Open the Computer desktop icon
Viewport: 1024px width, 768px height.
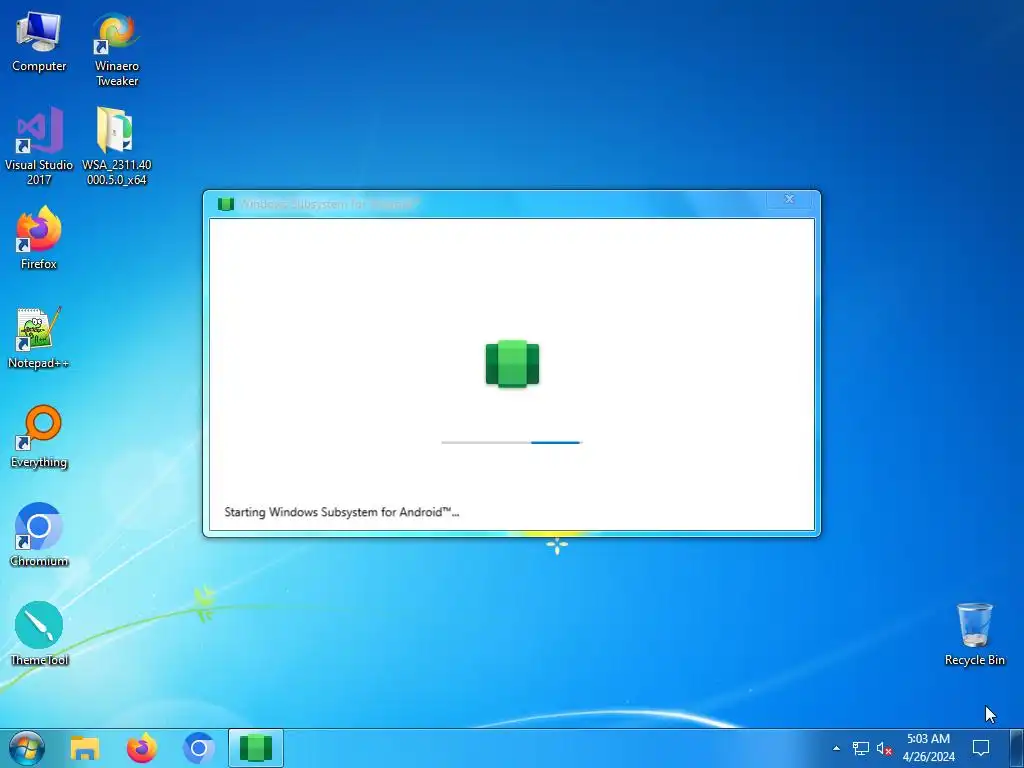pyautogui.click(x=39, y=42)
